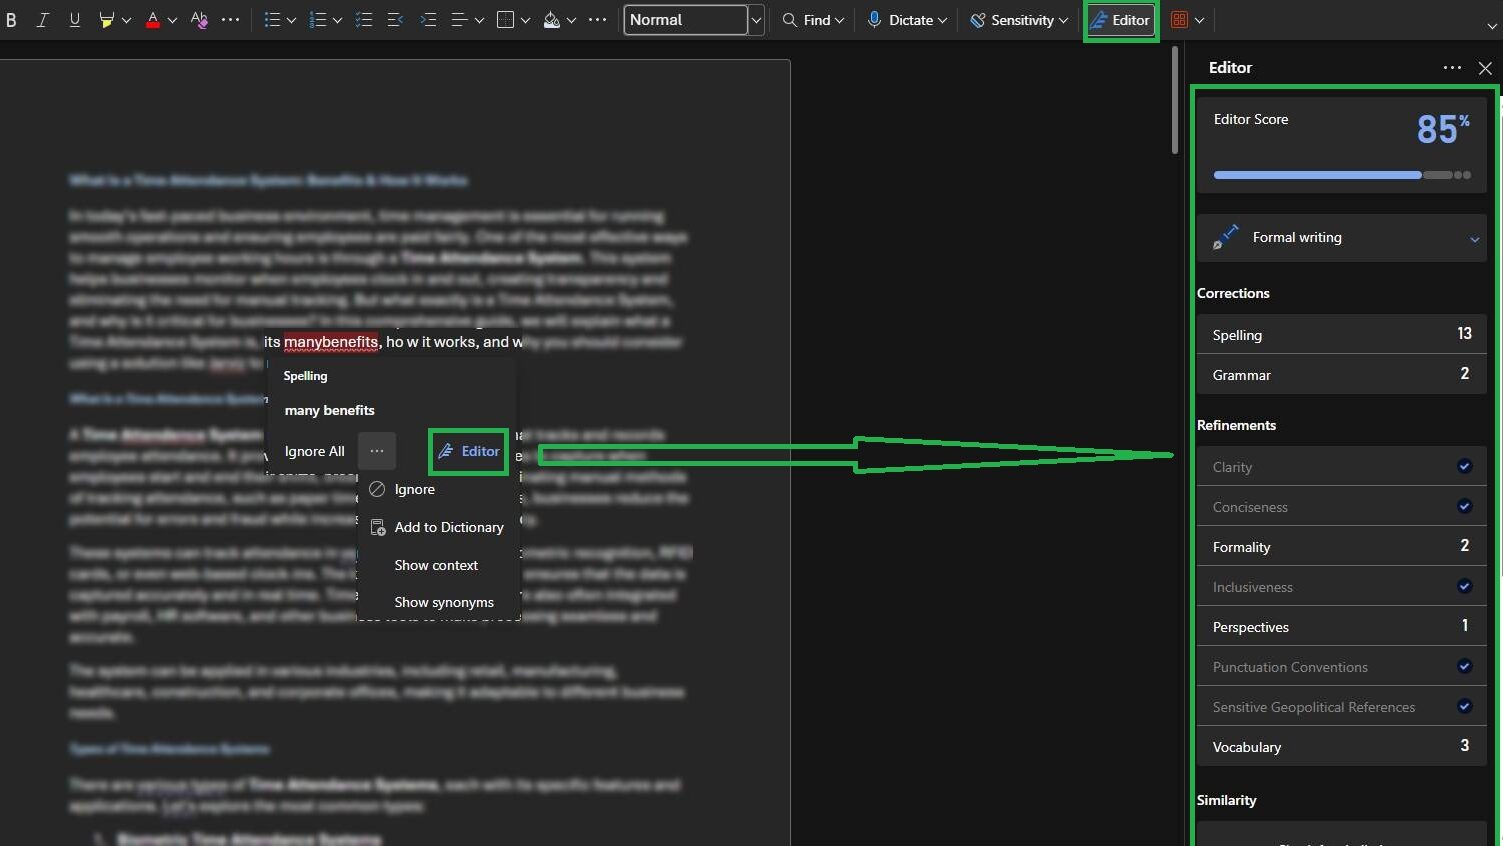Screen dimensions: 1503x846
Task: Select the Inclusiveness refinement row
Action: pos(1341,587)
